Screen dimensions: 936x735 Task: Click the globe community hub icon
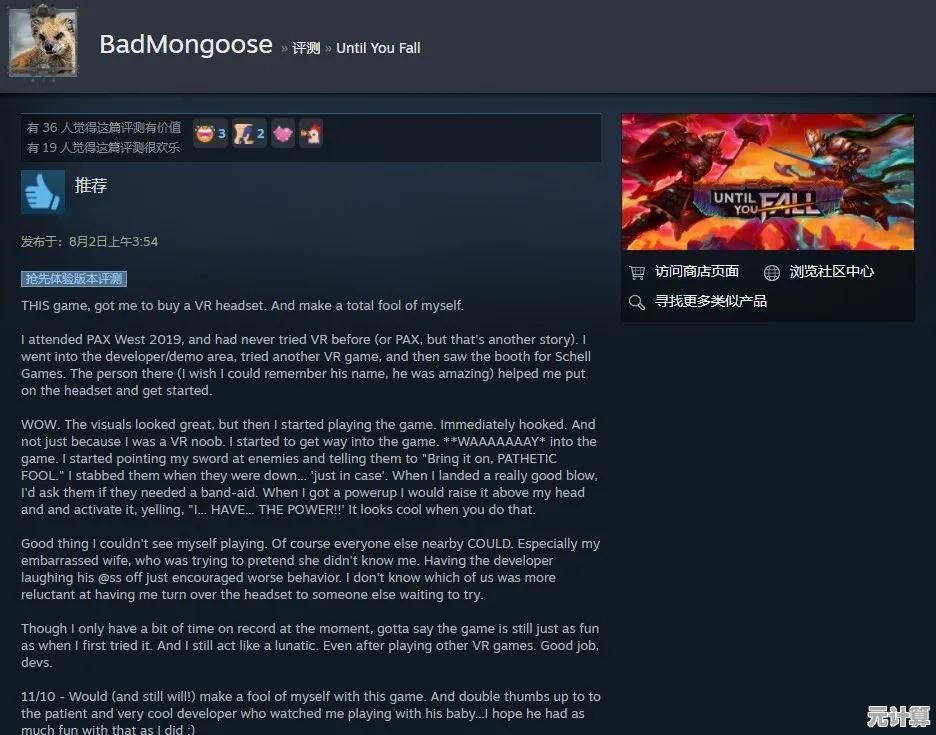coord(771,272)
